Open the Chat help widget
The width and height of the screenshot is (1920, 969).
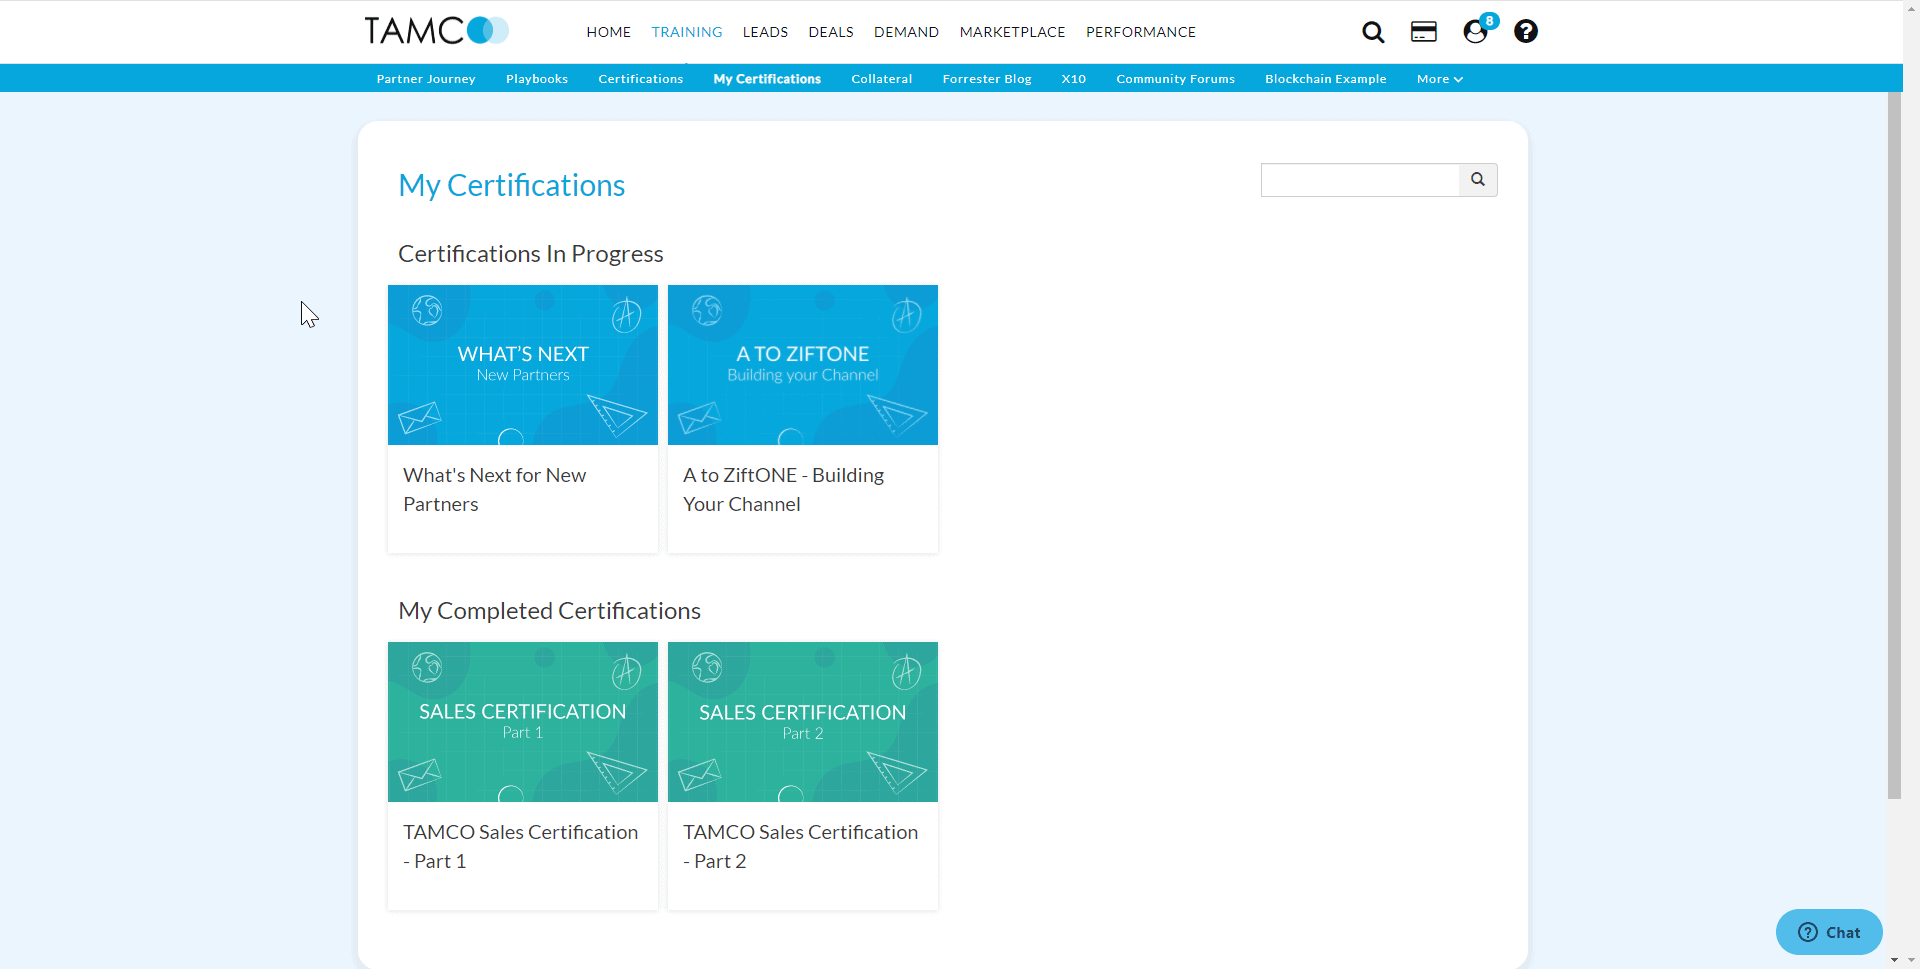pyautogui.click(x=1828, y=932)
